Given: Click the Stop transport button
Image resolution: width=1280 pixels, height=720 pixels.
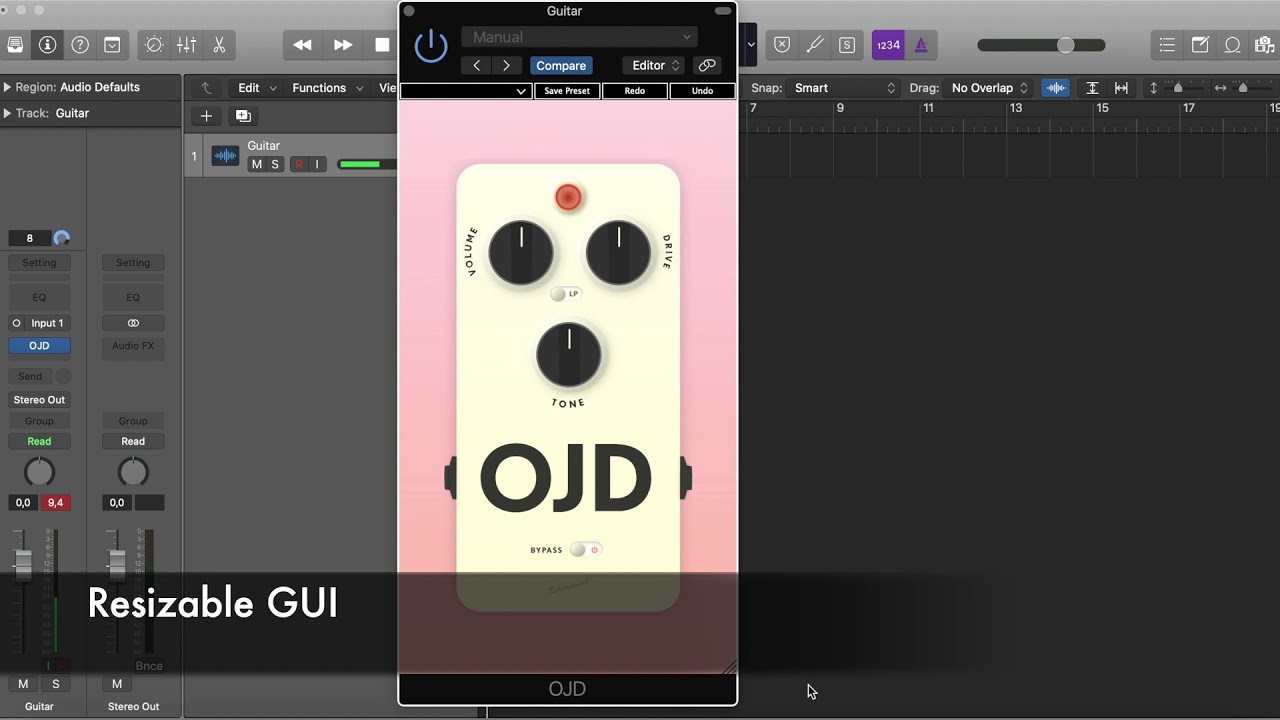Looking at the screenshot, I should (x=381, y=45).
